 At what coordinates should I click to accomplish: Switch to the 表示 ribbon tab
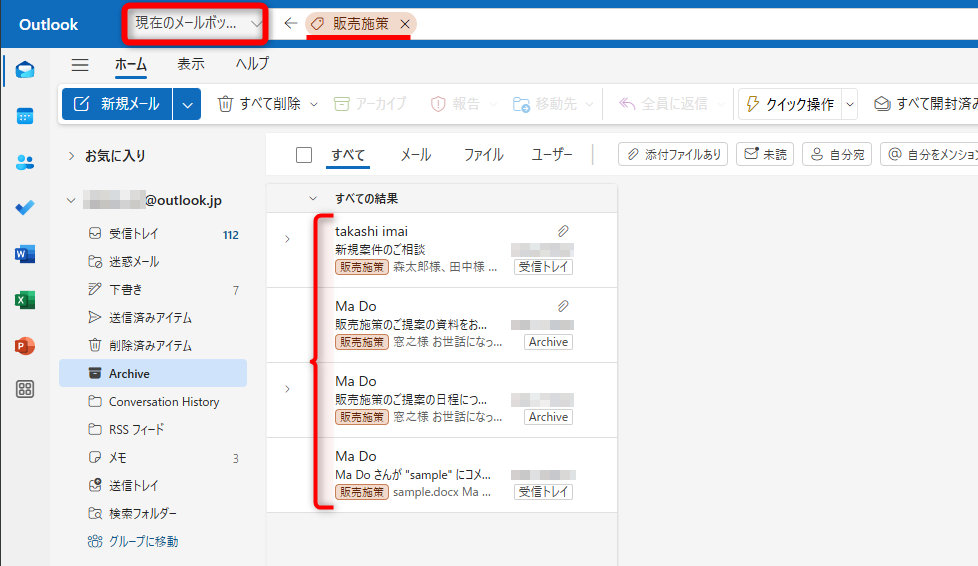[x=191, y=64]
